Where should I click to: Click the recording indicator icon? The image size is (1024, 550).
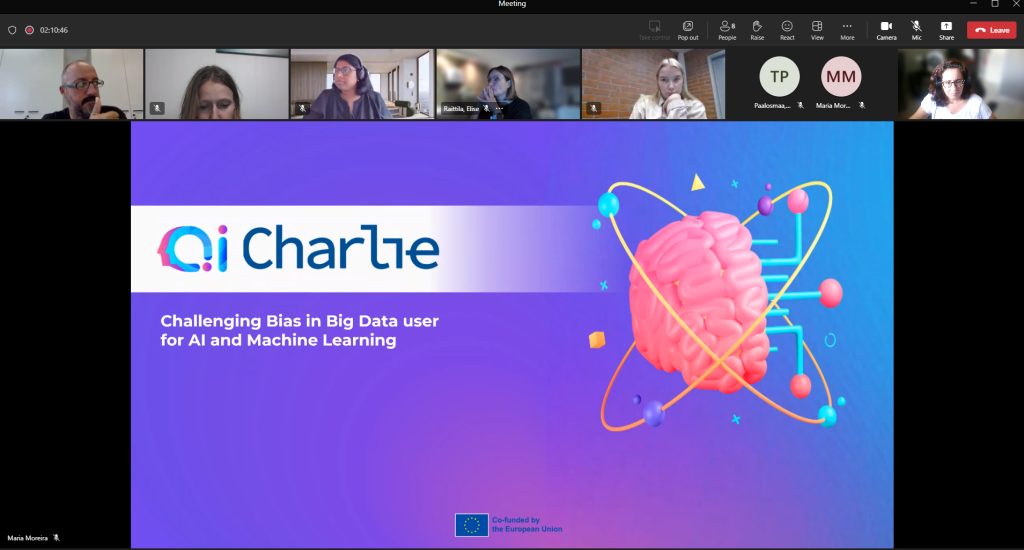pyautogui.click(x=29, y=30)
